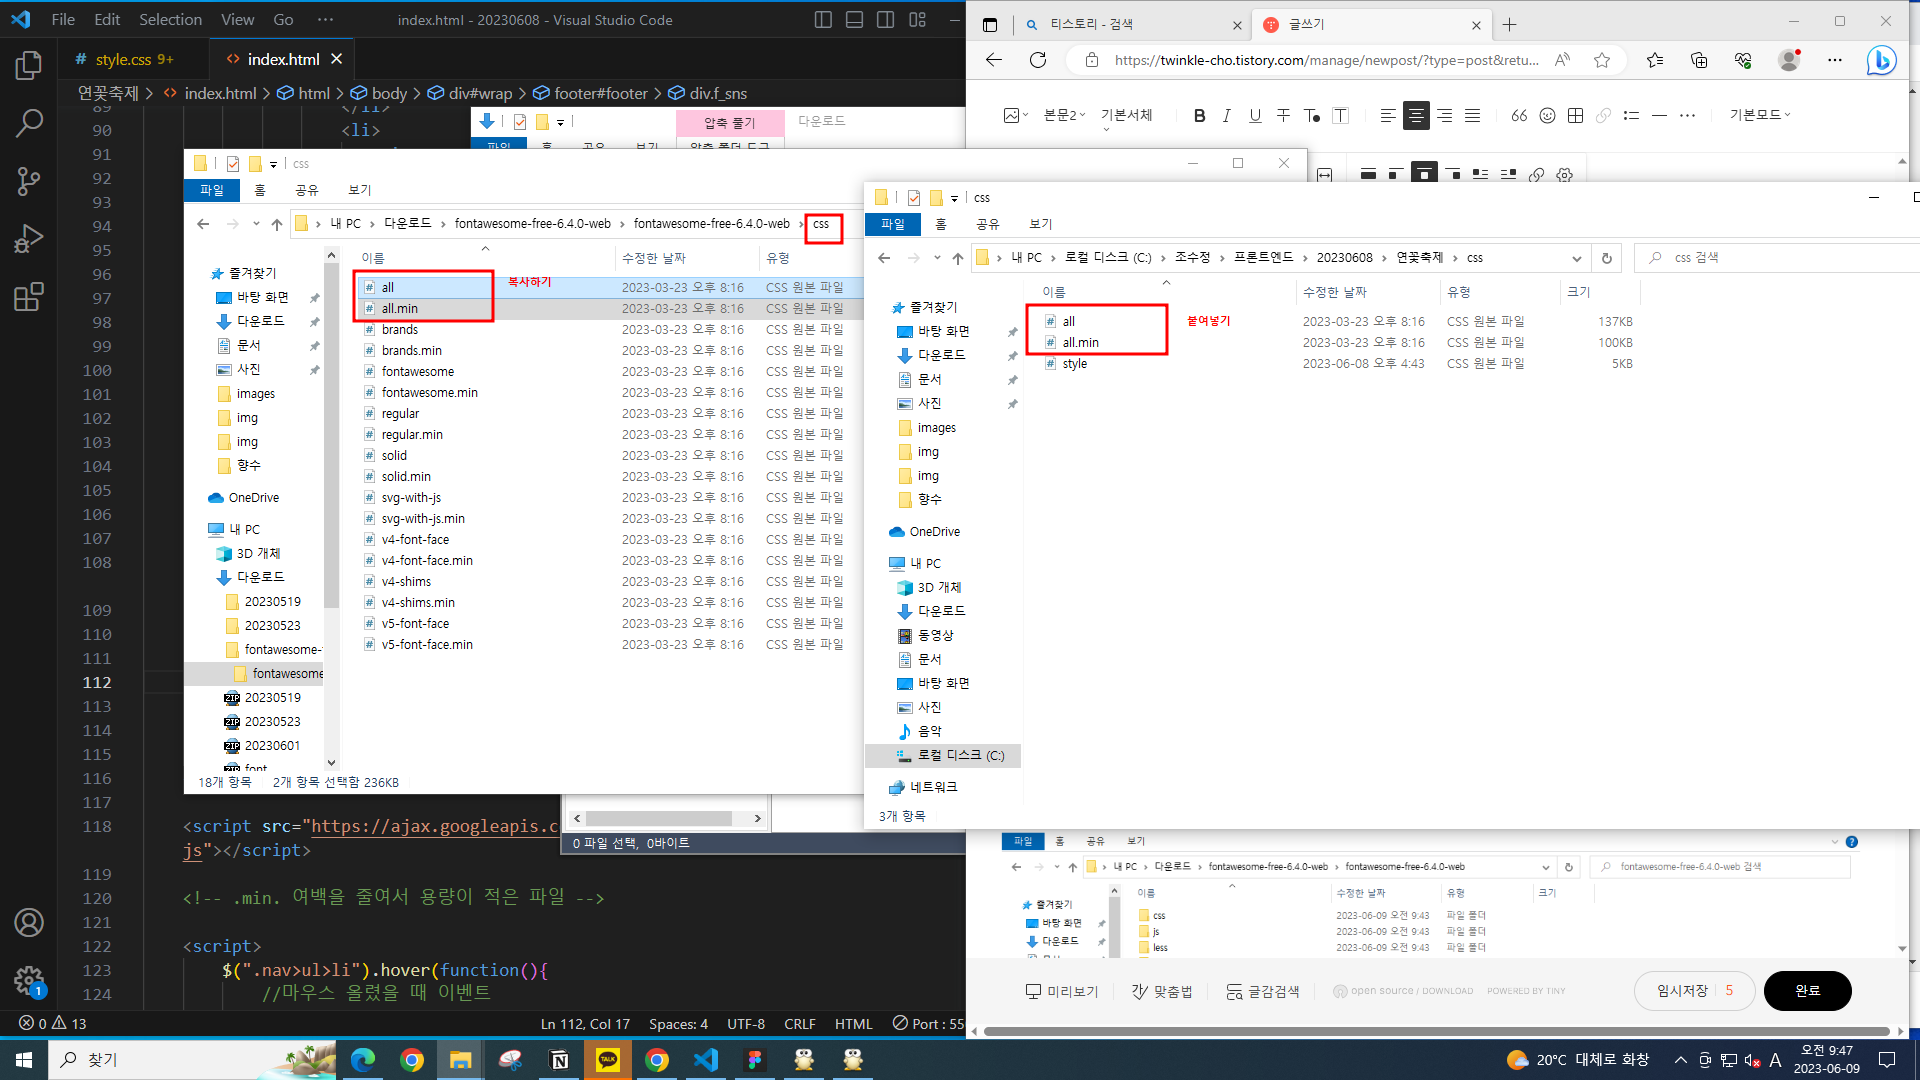Insert bullet list in blog editor
The image size is (1920, 1080).
[1631, 116]
